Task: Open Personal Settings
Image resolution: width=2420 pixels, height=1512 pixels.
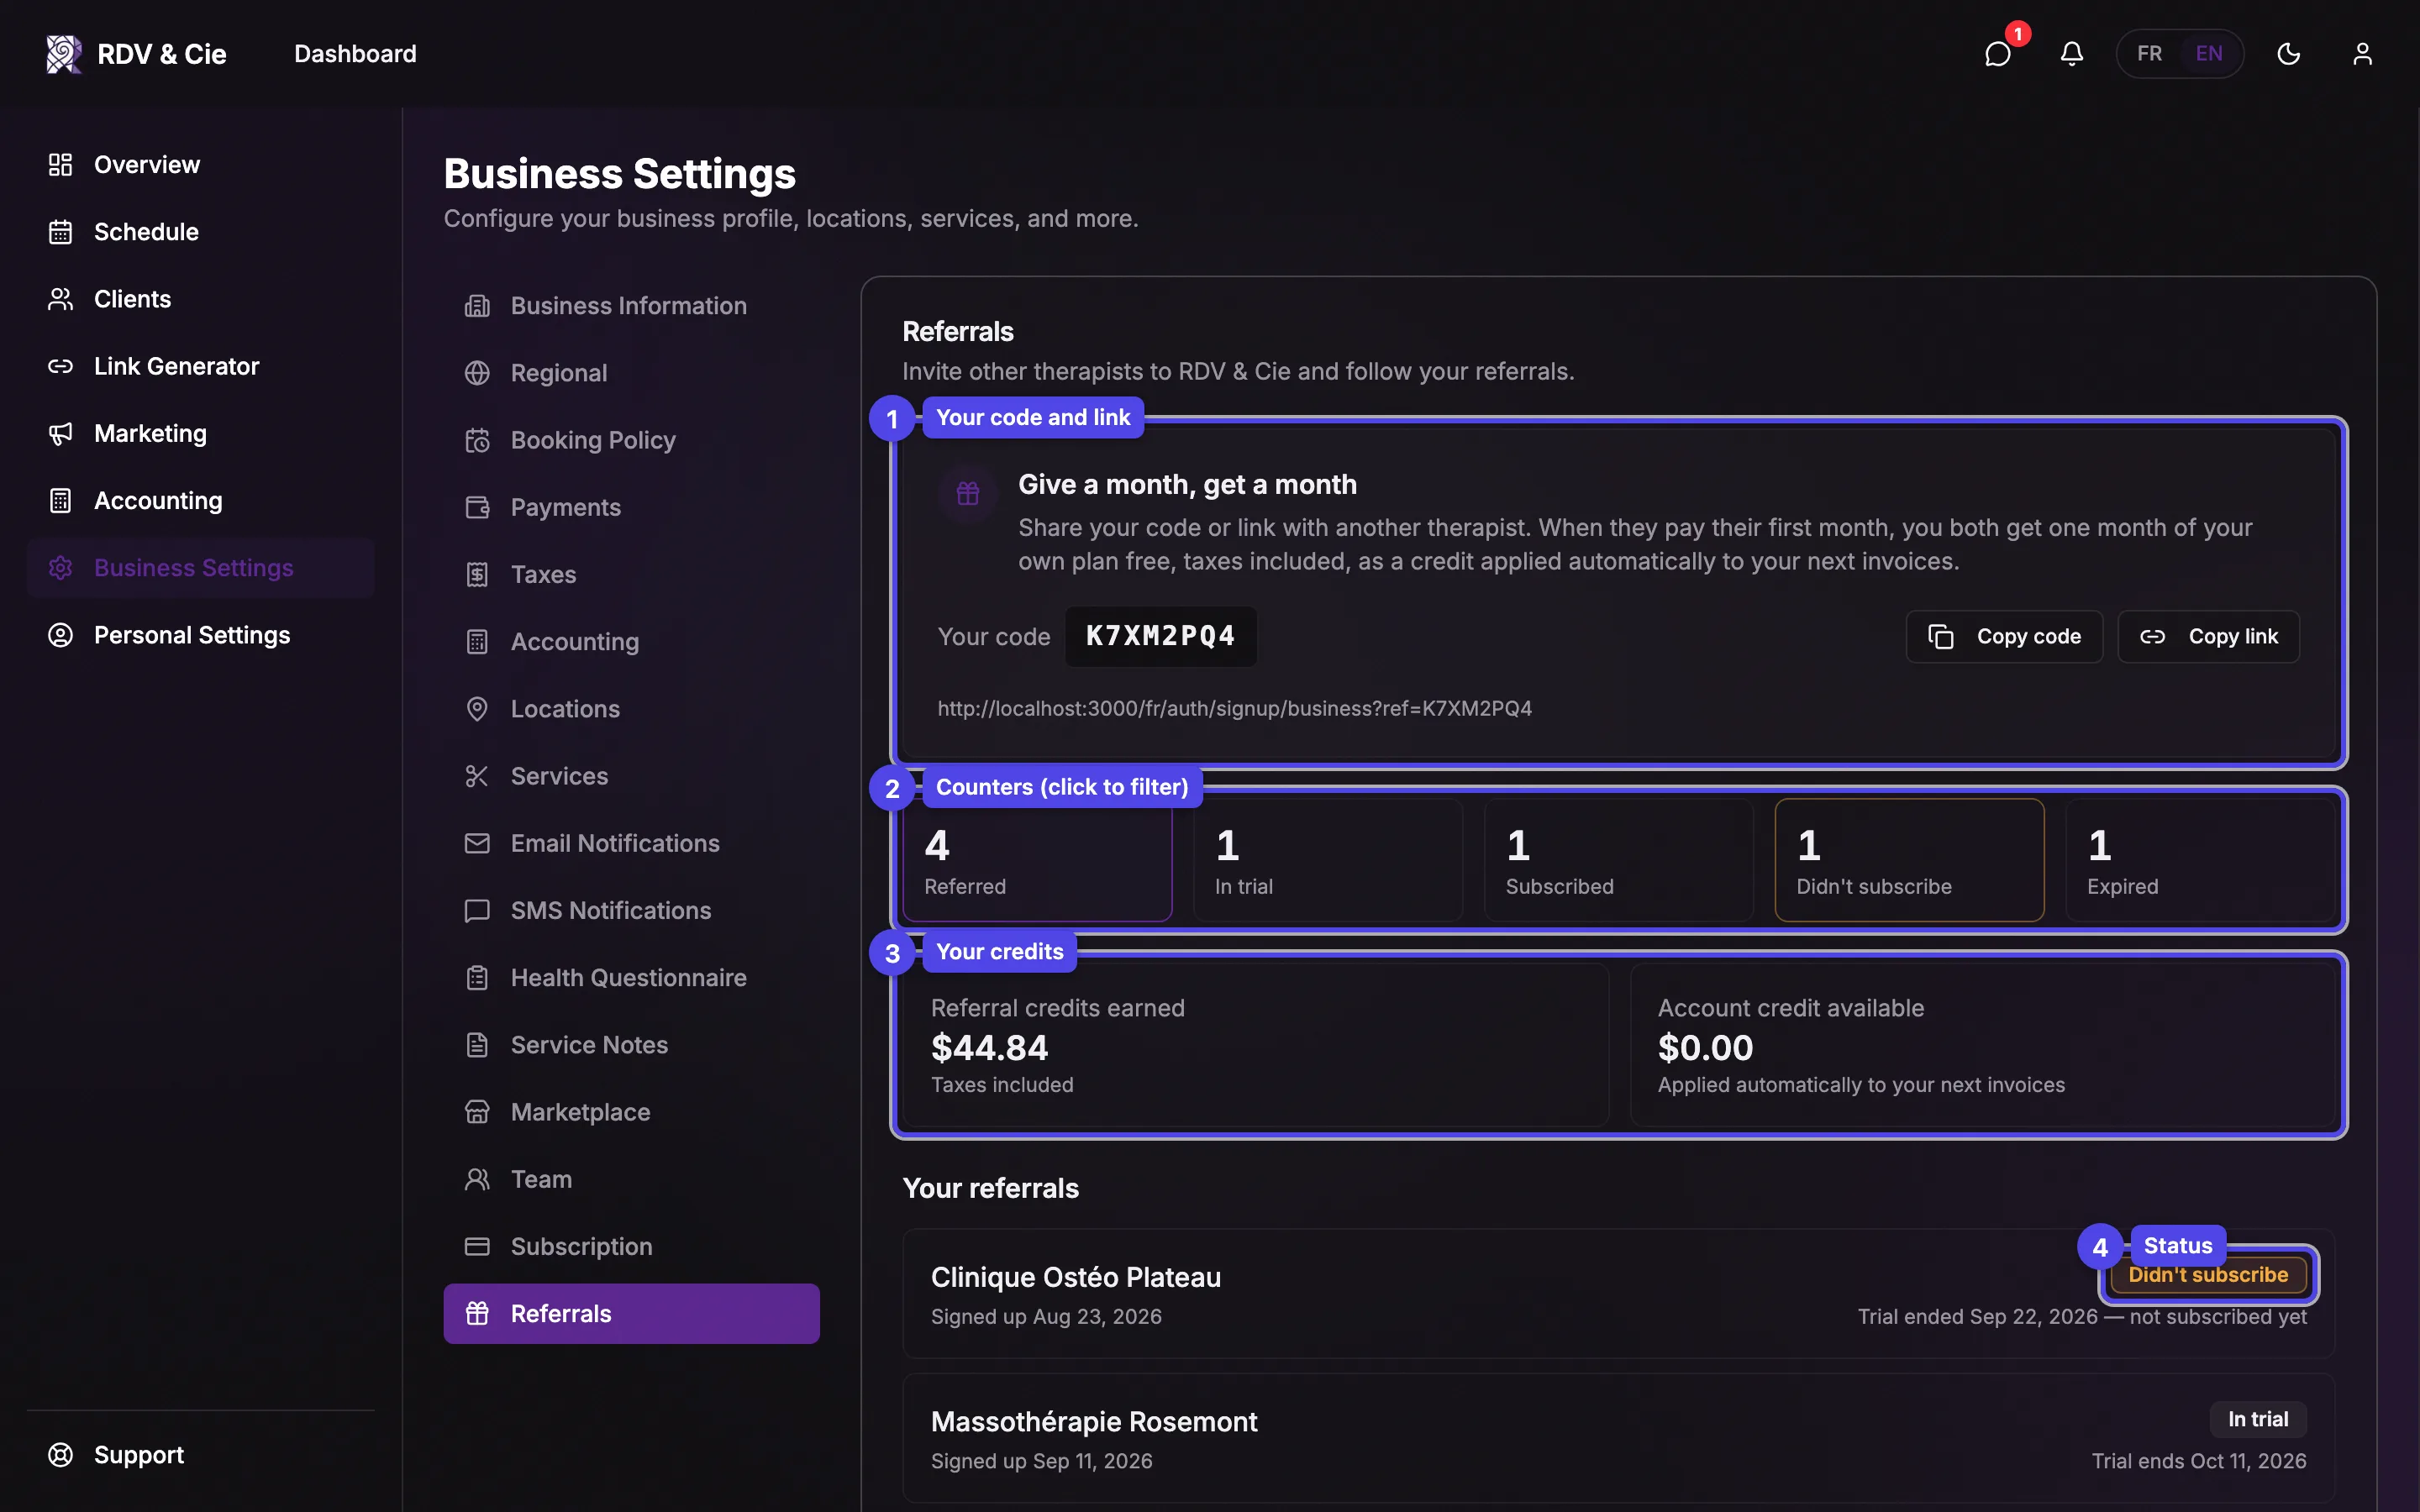Action: 200,635
